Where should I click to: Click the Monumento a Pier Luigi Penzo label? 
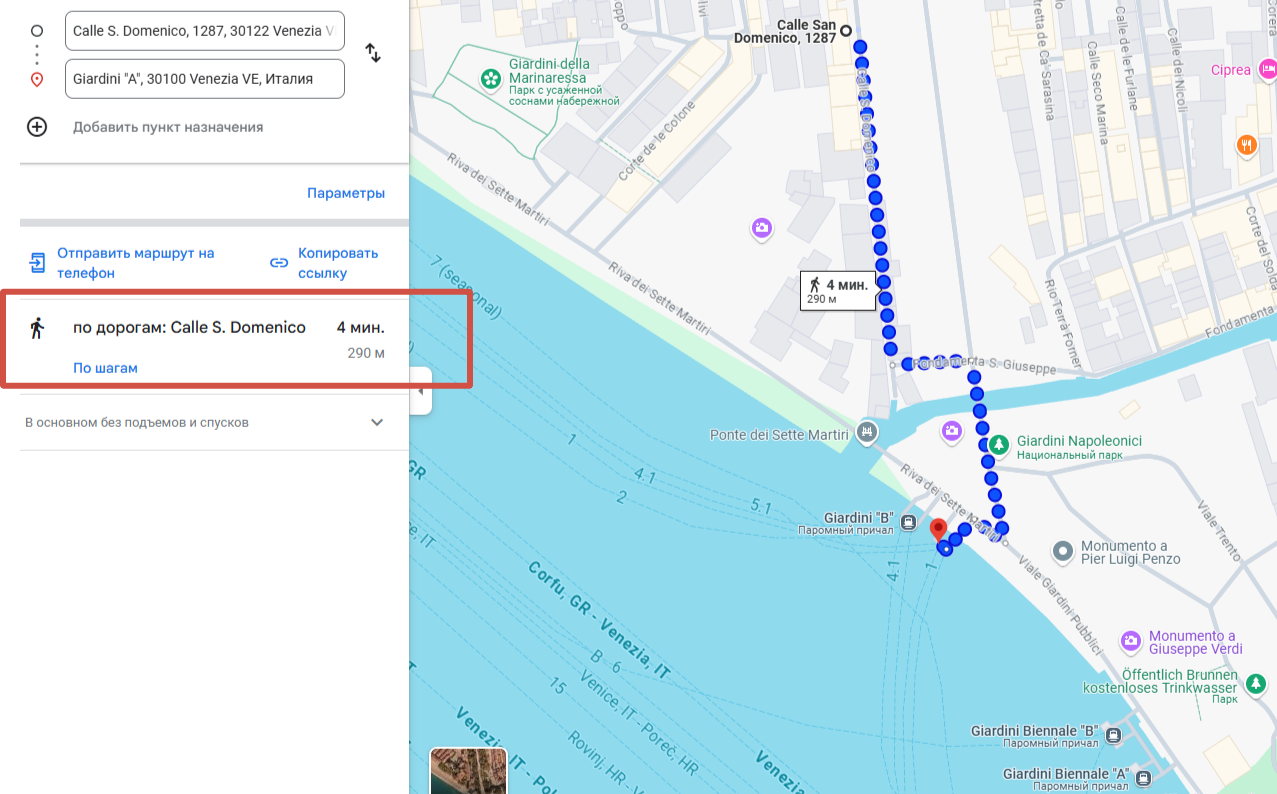[x=1131, y=553]
